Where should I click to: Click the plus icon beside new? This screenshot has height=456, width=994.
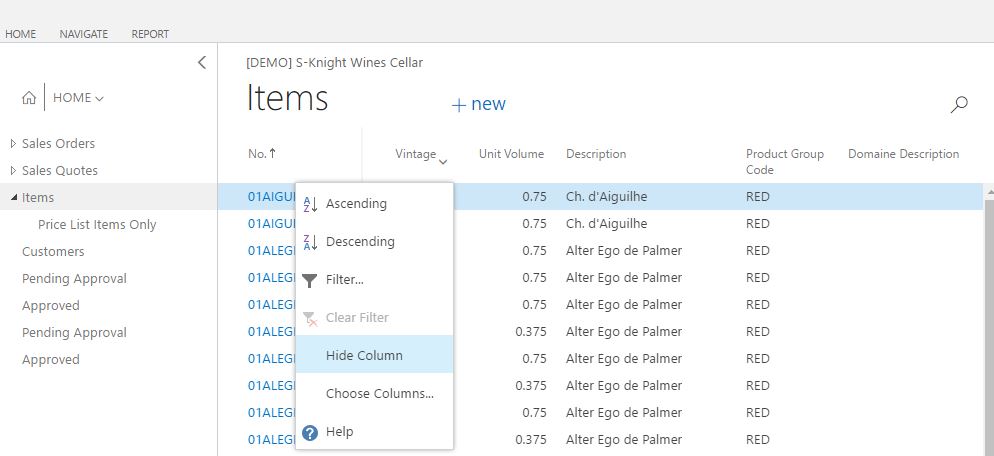(x=459, y=105)
